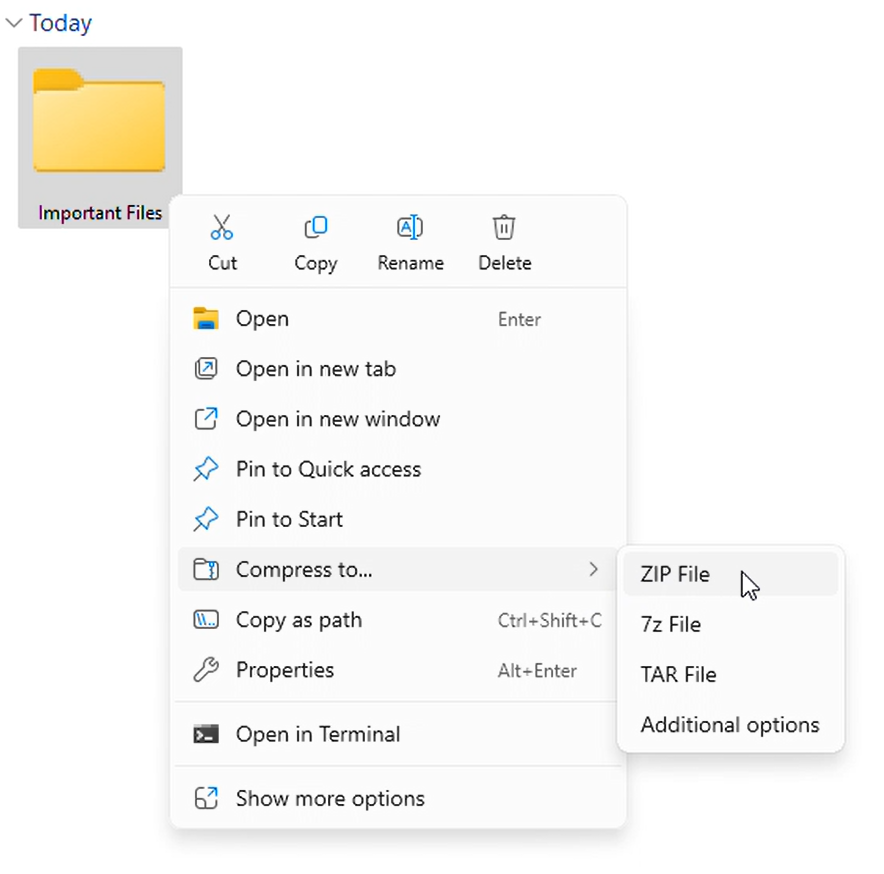The image size is (884, 874).
Task: Click the Important Files folder name label
Action: coord(100,213)
